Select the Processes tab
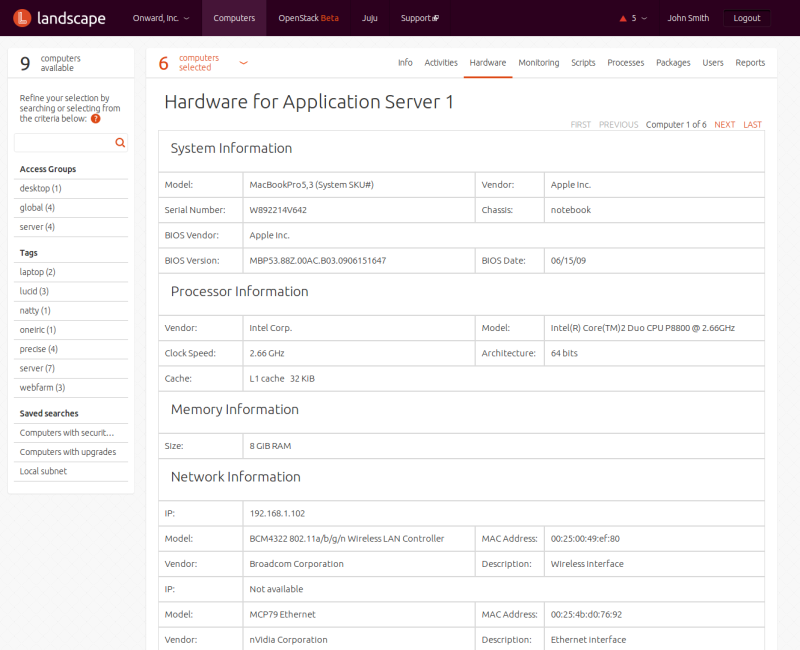This screenshot has height=650, width=800. pyautogui.click(x=625, y=62)
